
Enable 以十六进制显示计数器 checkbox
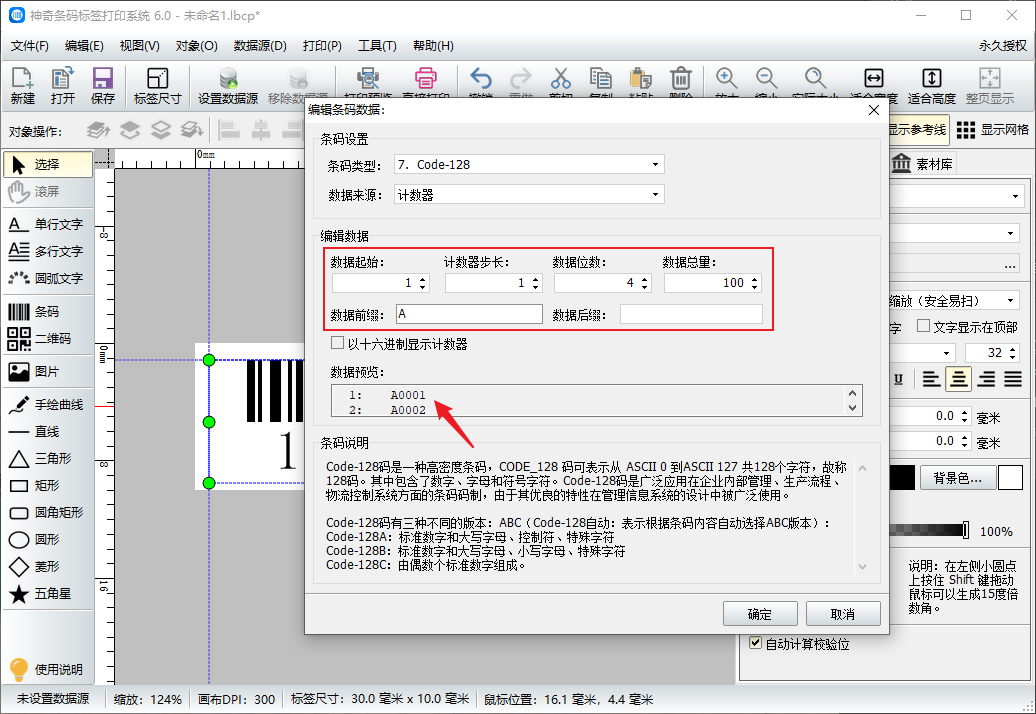338,343
